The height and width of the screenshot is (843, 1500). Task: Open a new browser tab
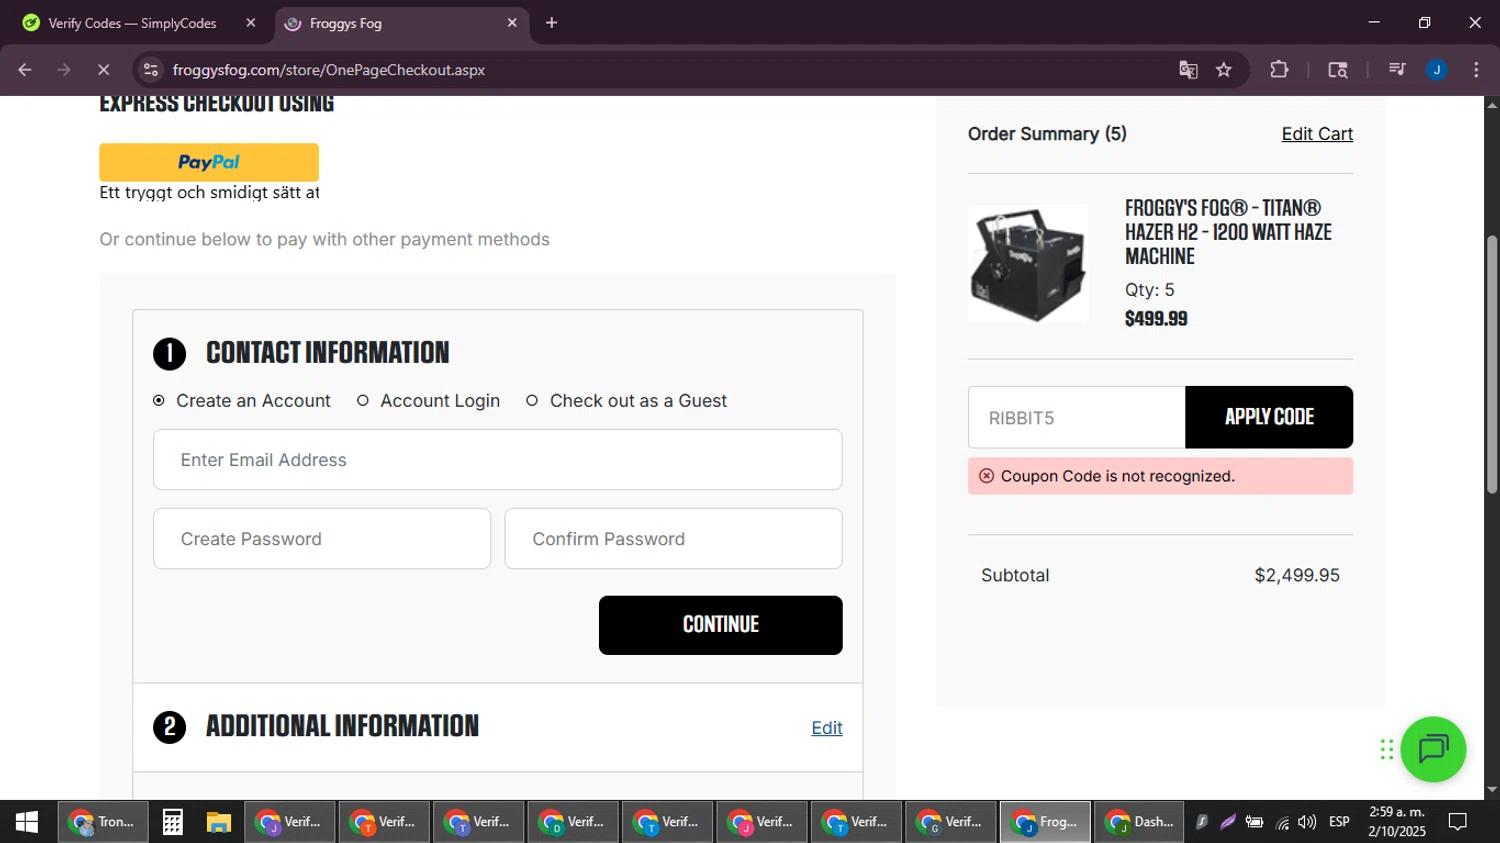click(x=551, y=23)
